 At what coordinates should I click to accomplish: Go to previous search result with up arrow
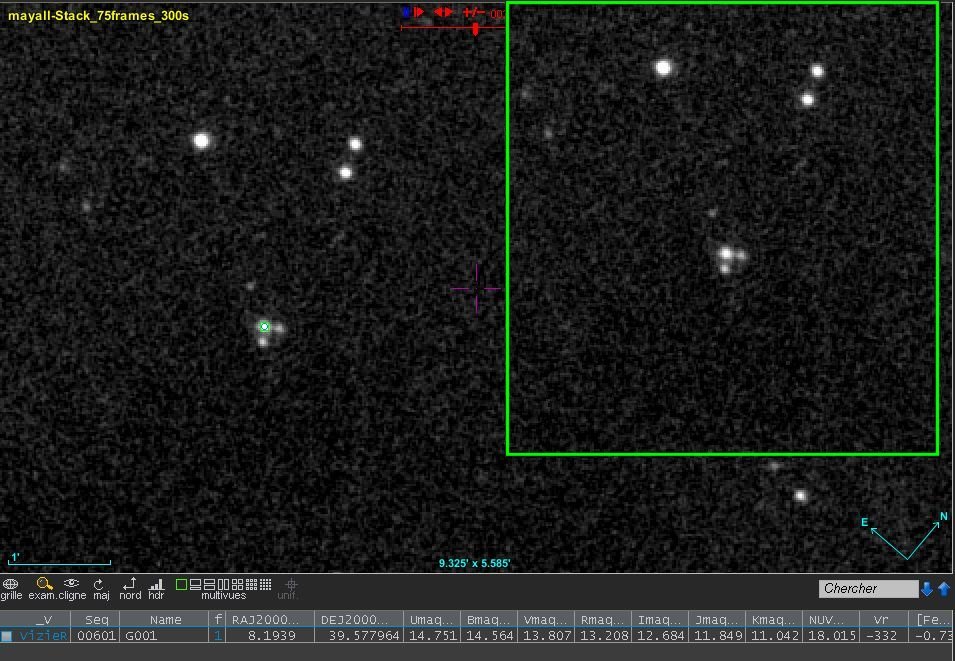pos(943,589)
